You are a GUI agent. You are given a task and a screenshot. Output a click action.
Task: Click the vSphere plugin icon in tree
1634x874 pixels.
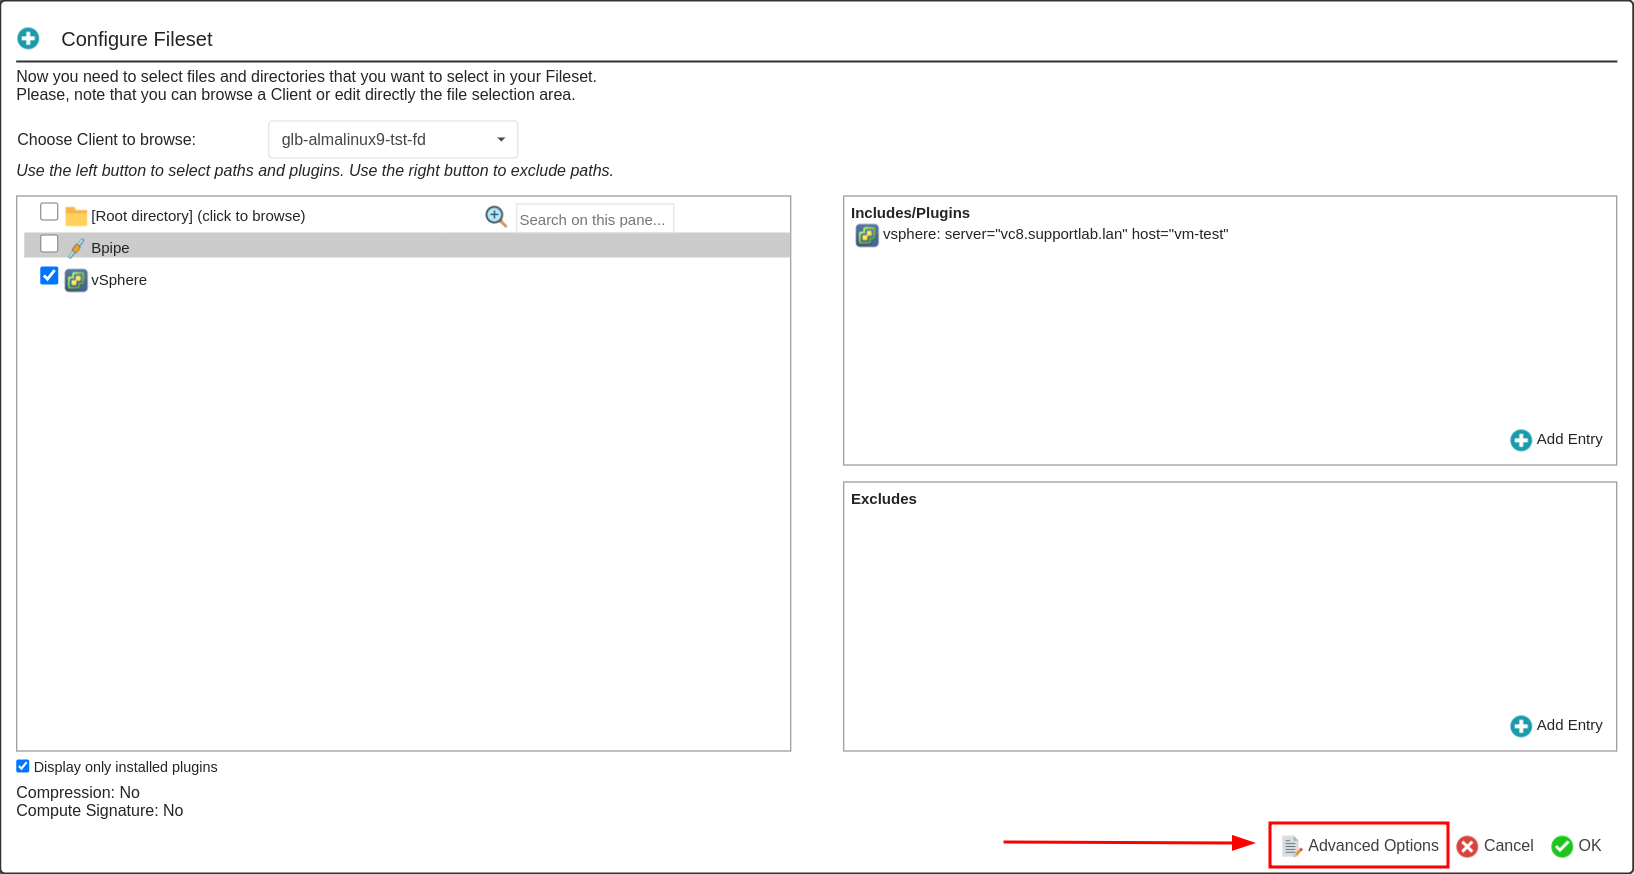tap(76, 281)
